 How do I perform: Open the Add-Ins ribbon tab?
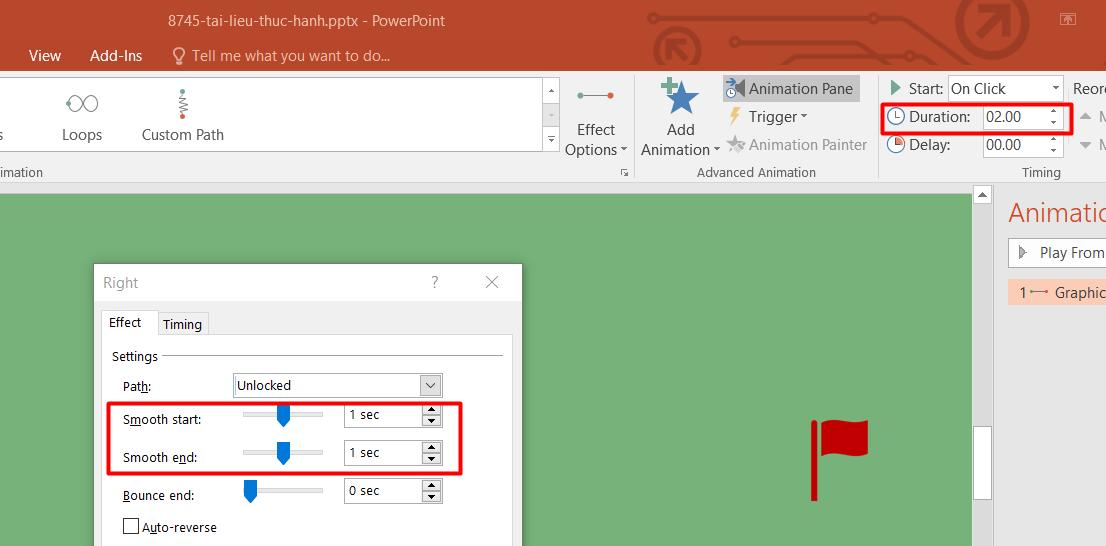116,56
